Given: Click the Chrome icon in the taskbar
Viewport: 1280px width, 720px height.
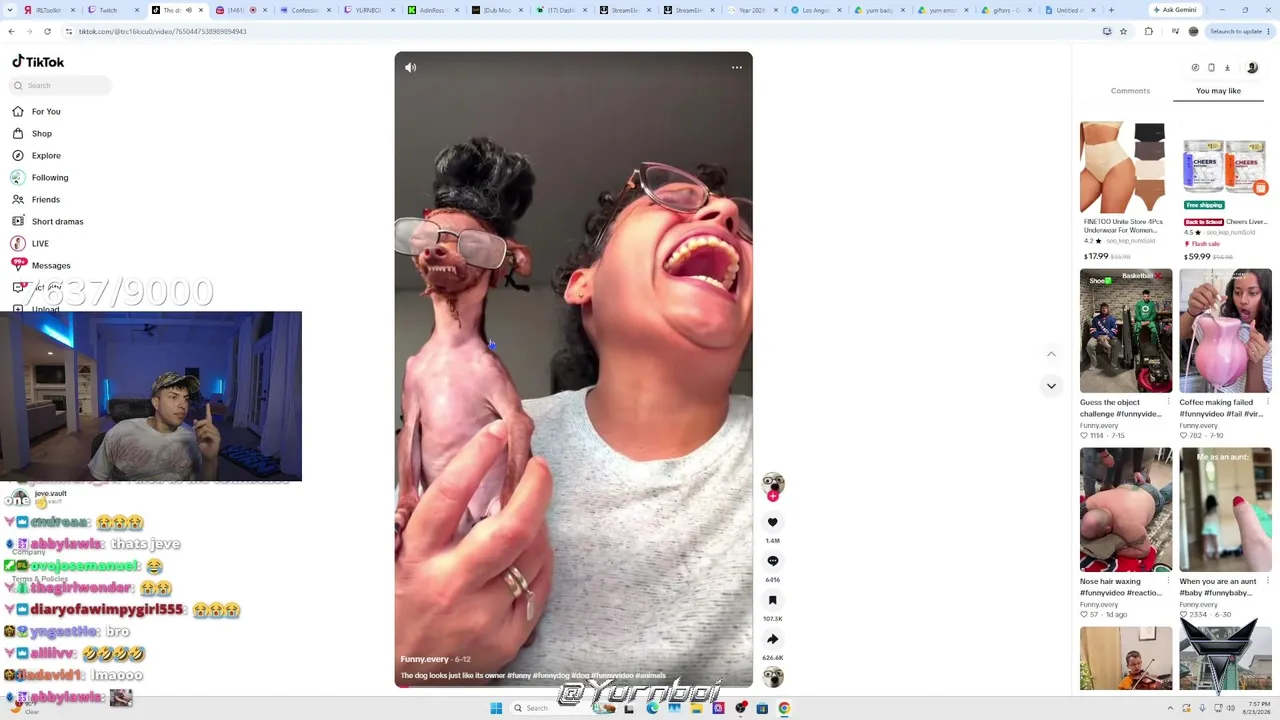Looking at the screenshot, I should tap(784, 708).
